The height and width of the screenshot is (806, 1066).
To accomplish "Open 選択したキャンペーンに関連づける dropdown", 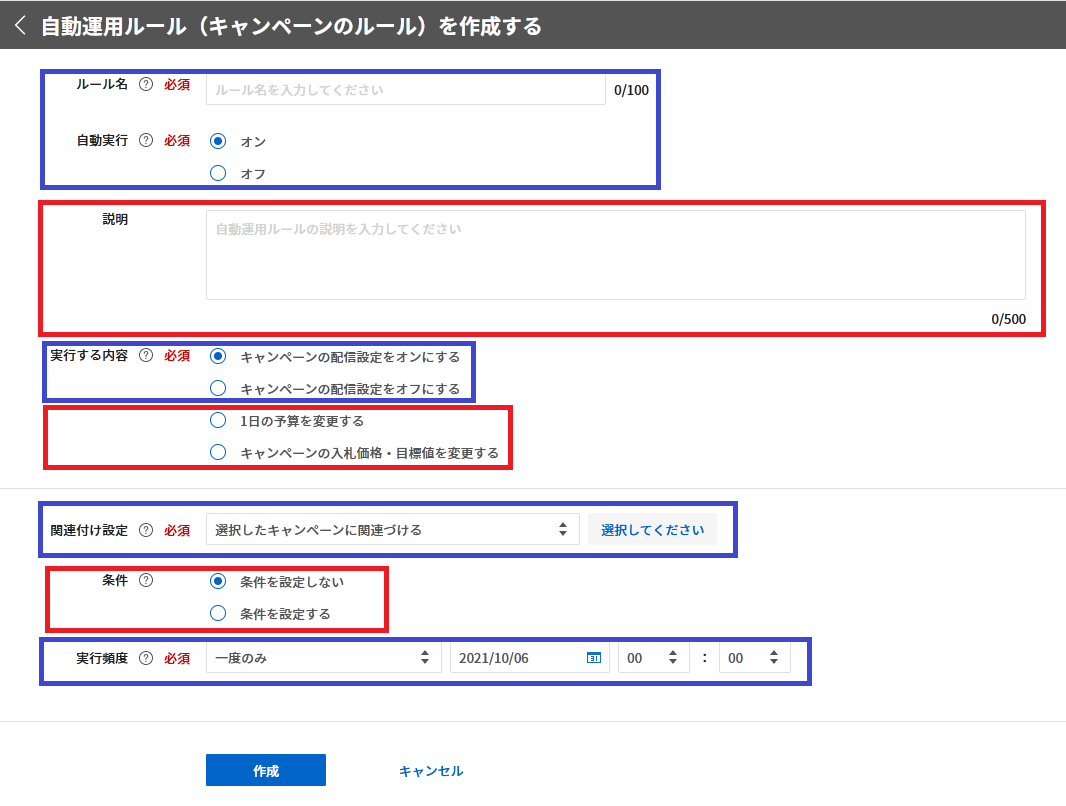I will [x=392, y=530].
